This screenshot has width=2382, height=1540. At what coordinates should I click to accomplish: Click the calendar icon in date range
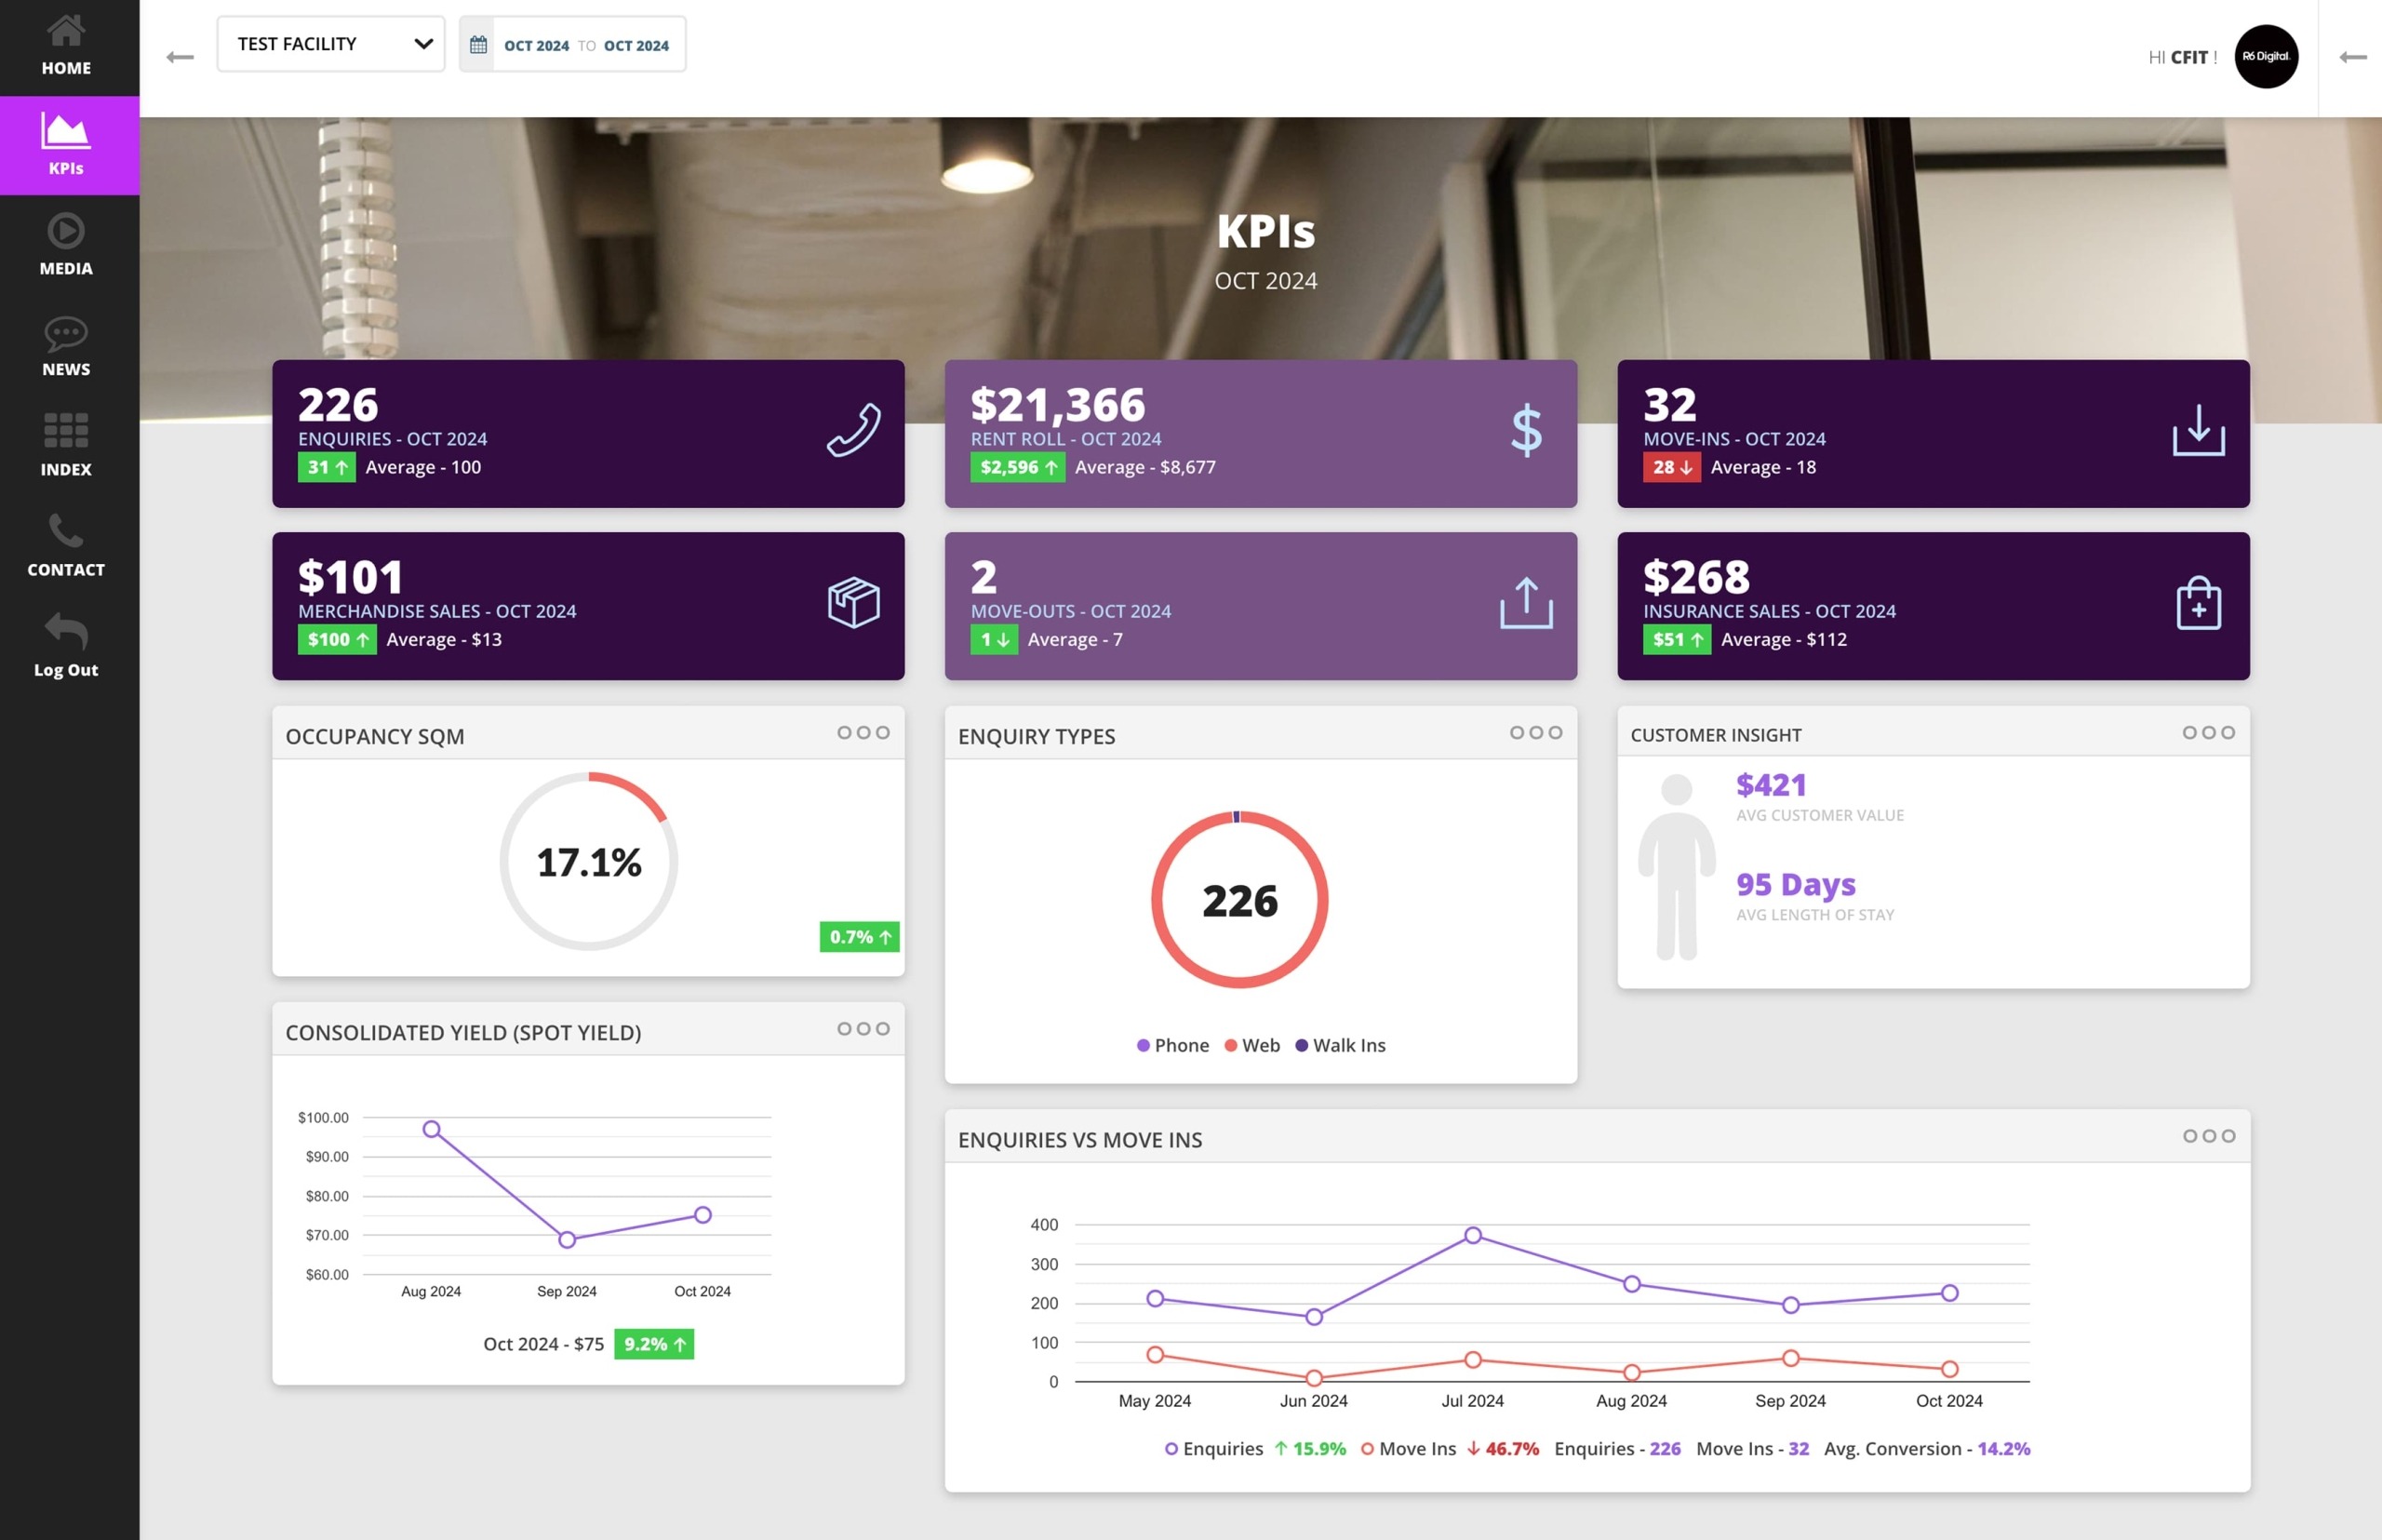click(479, 45)
